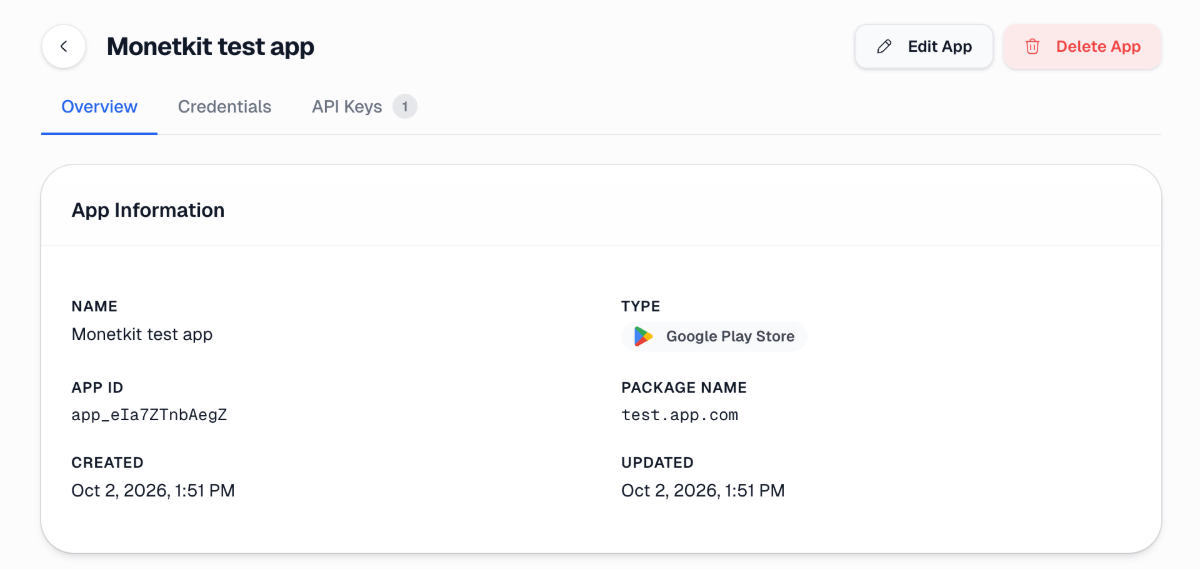The width and height of the screenshot is (1200, 569).
Task: Click the API Keys count badge
Action: [x=404, y=107]
